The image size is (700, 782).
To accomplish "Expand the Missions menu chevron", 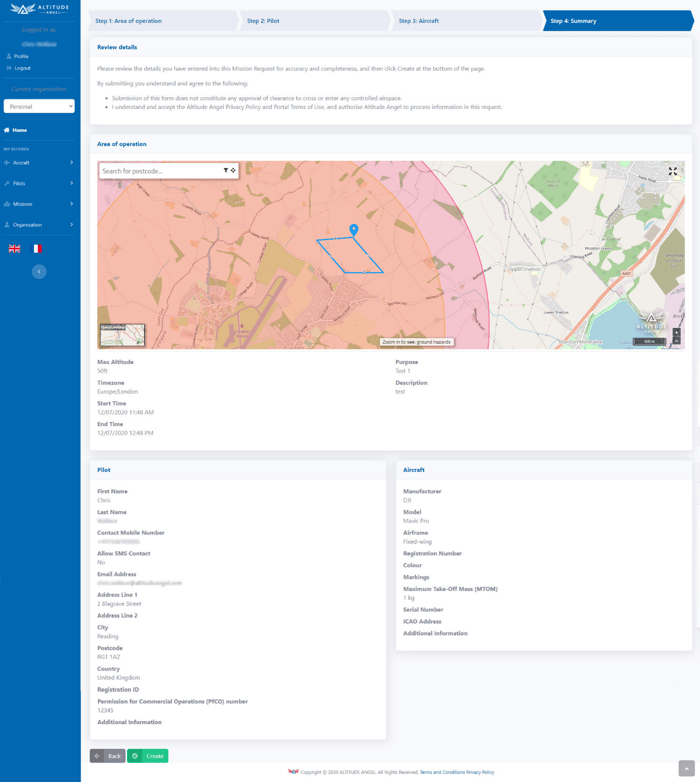I will [72, 204].
